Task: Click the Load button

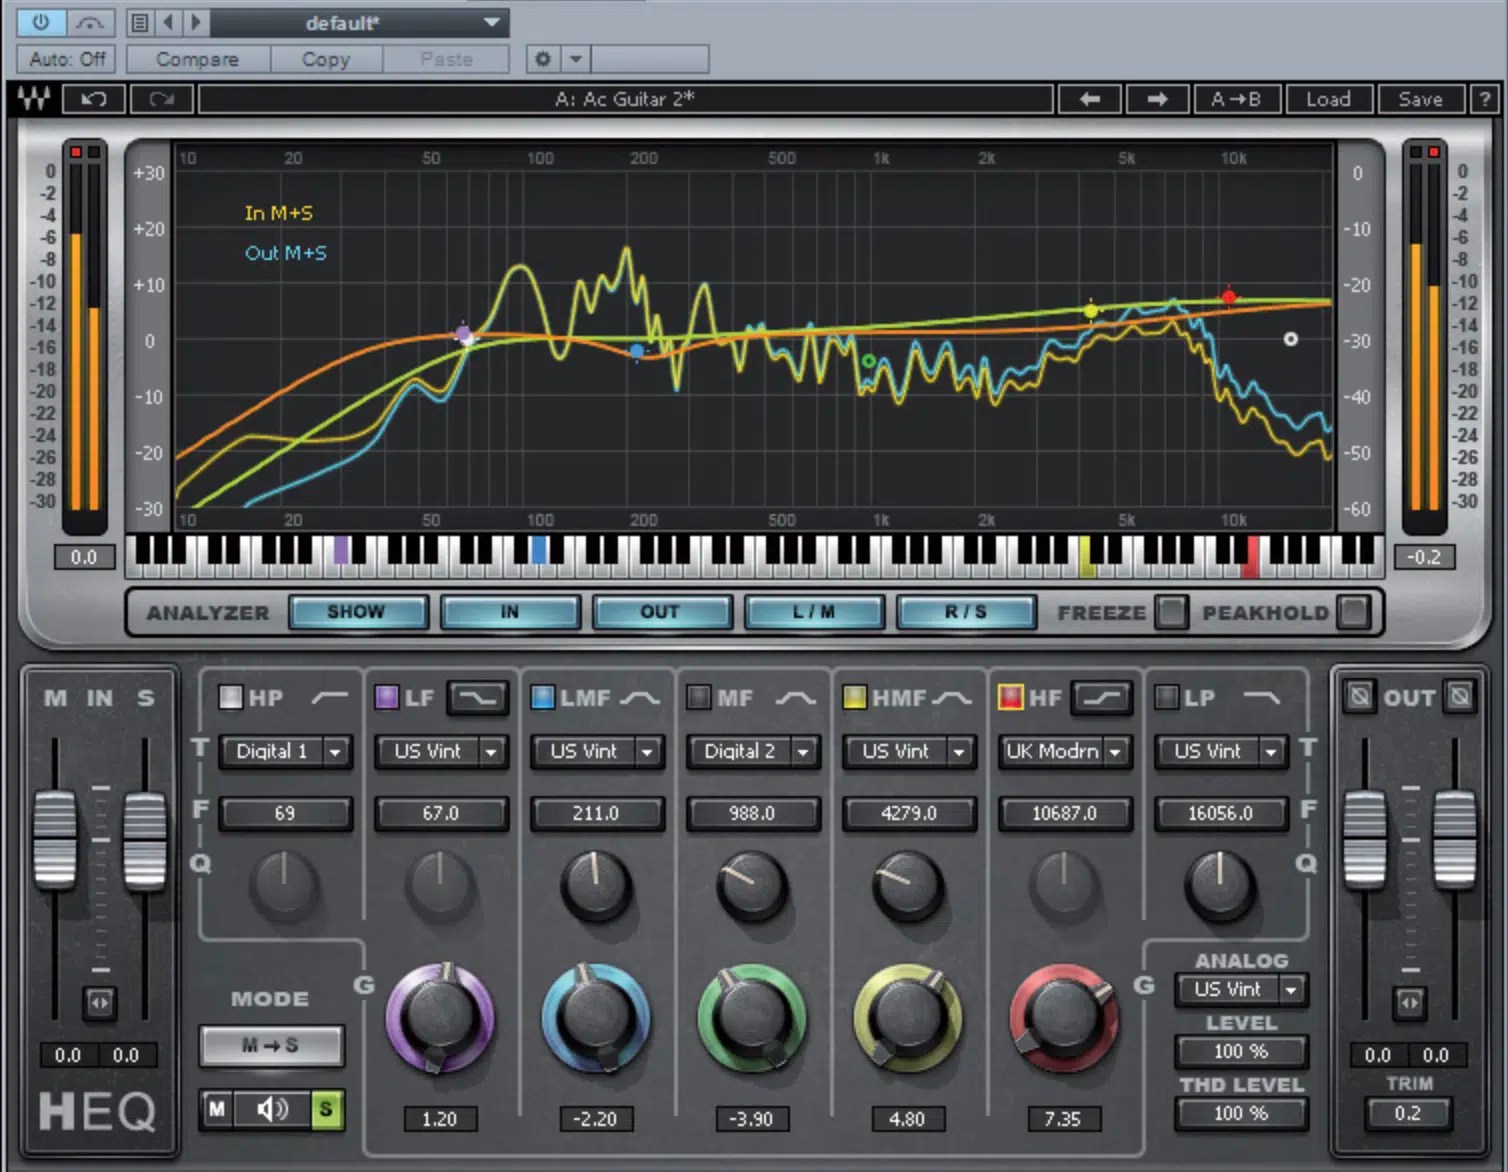Action: [x=1328, y=99]
